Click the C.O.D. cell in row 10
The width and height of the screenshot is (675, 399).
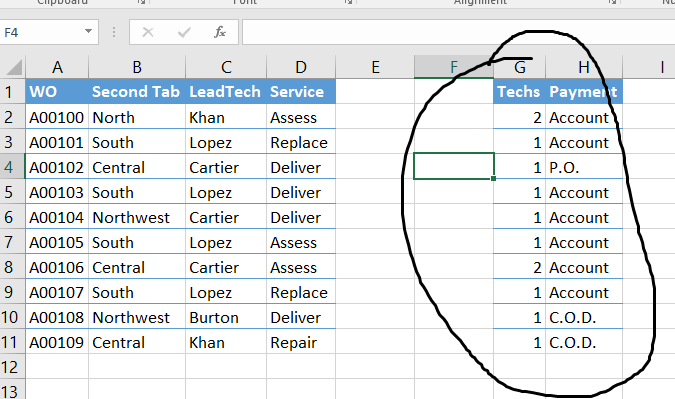point(584,317)
